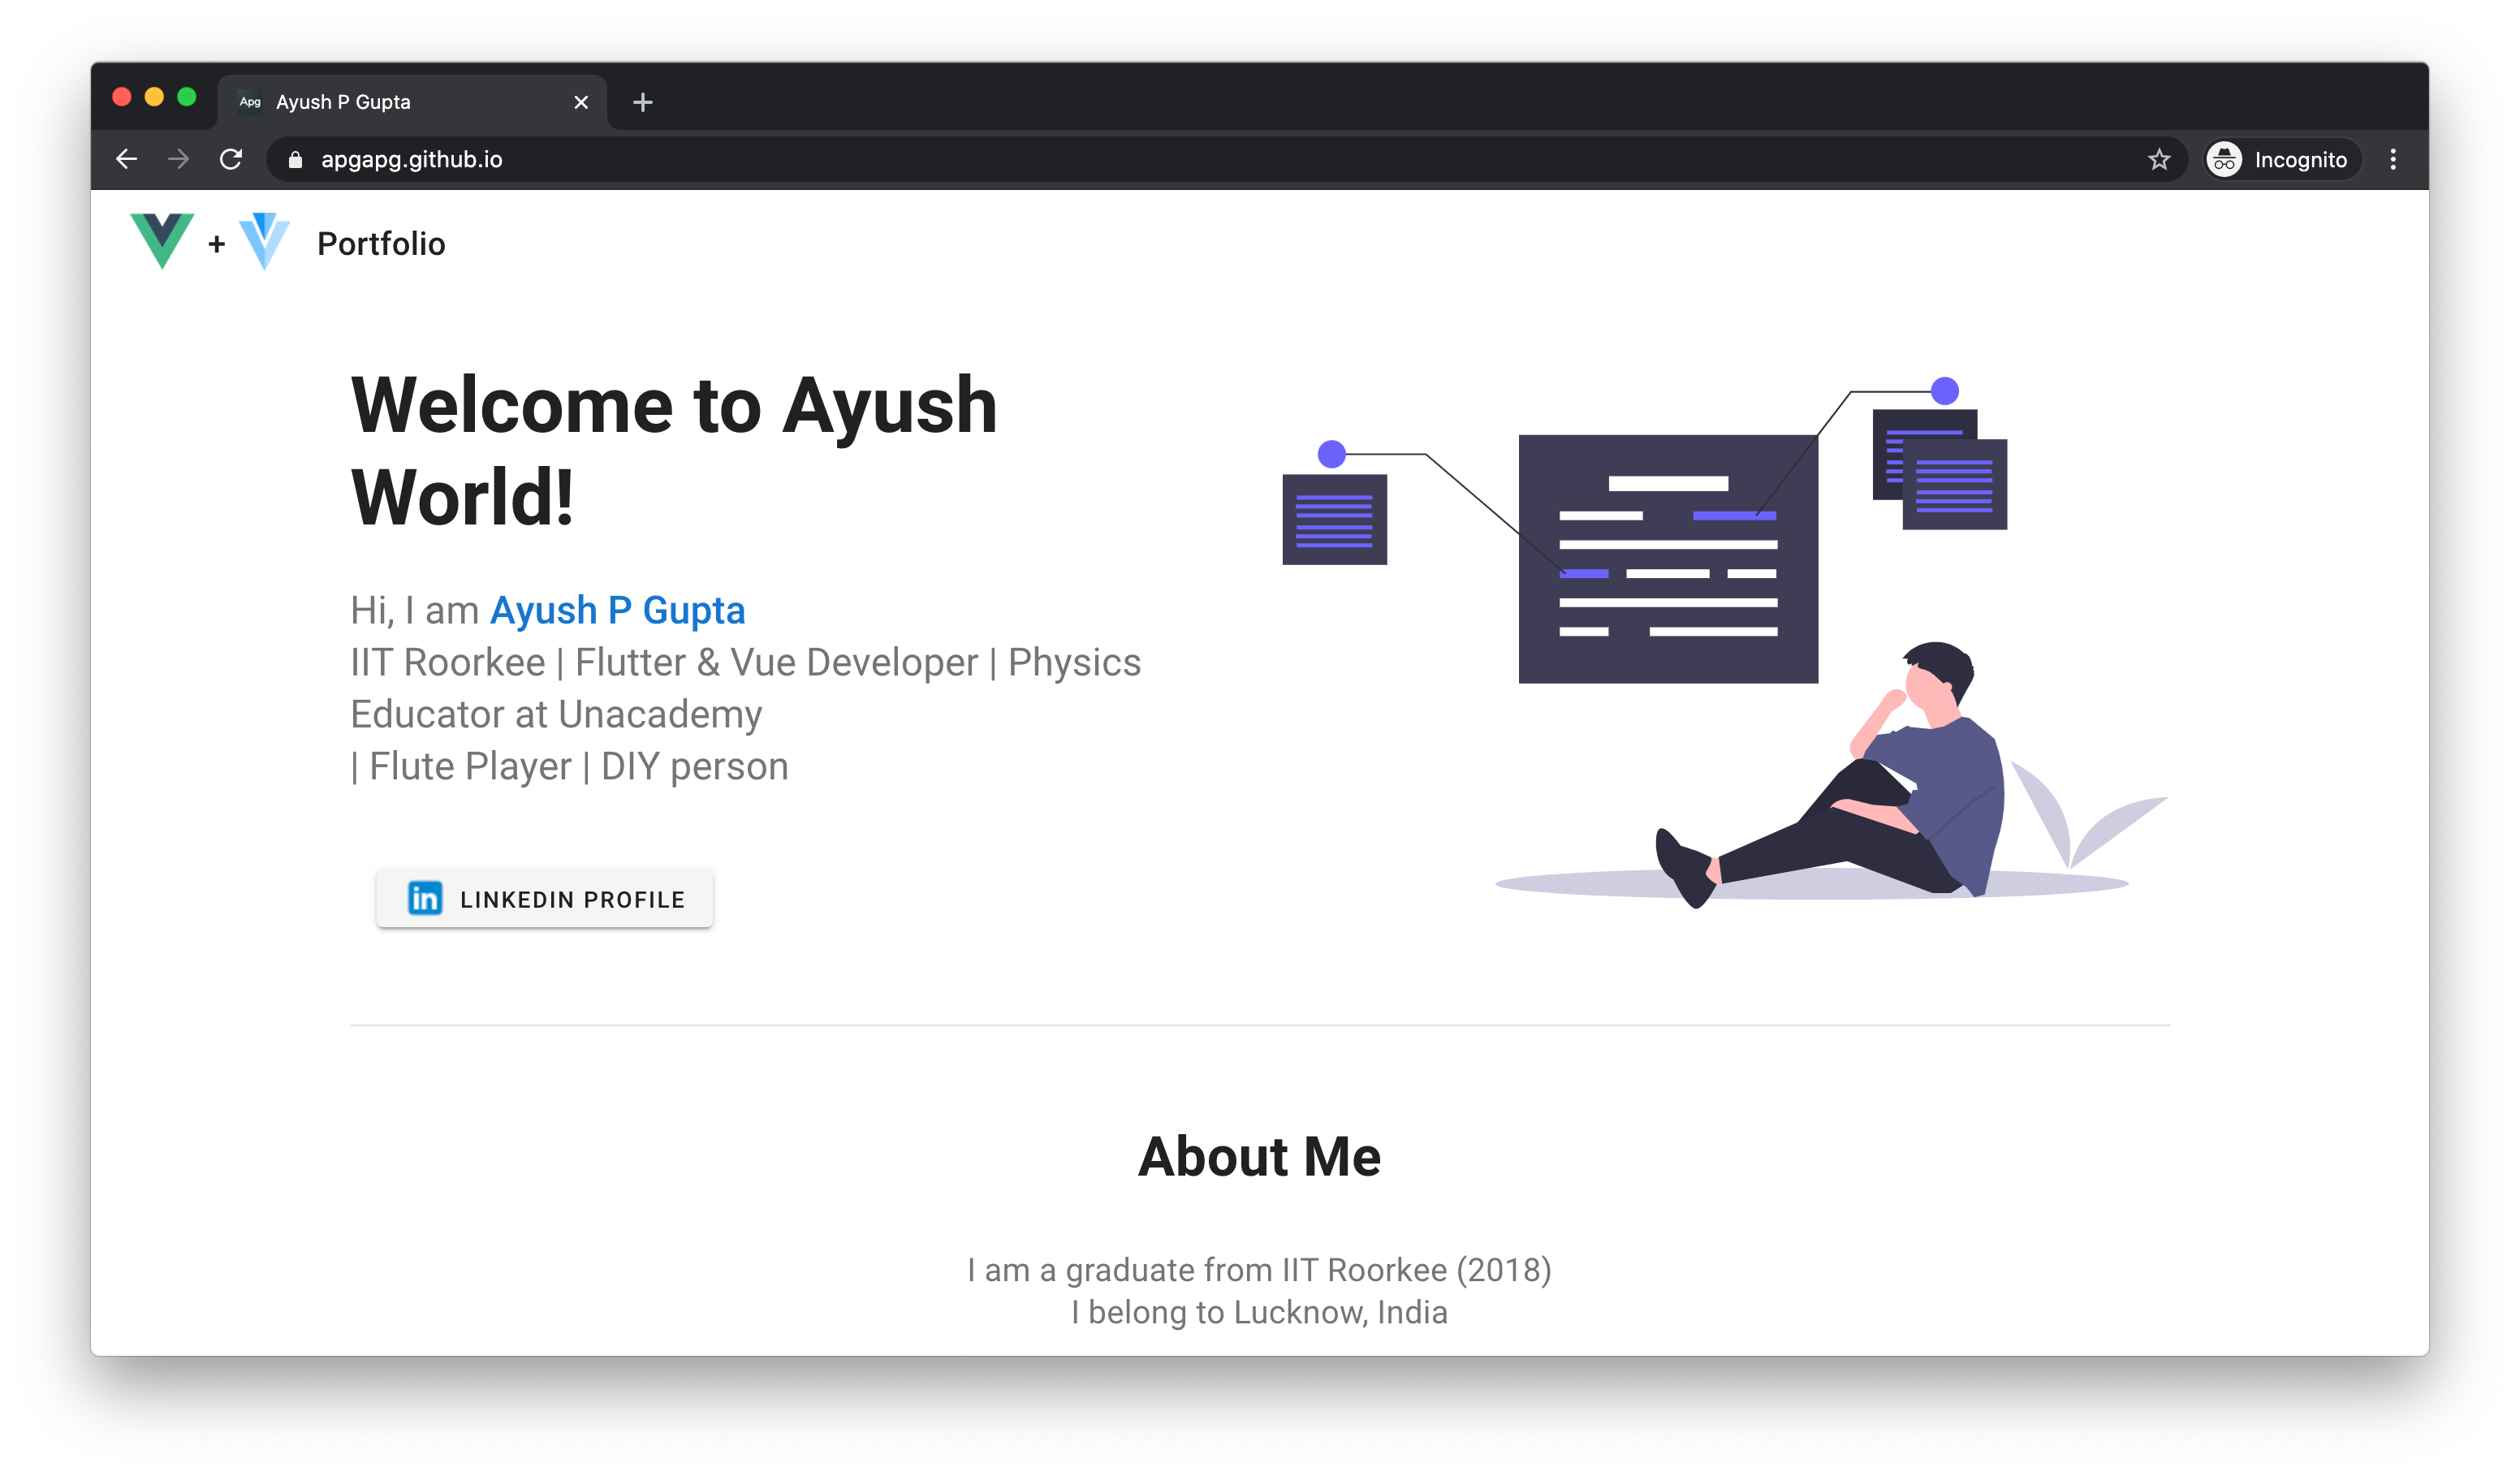Open a new tab with plus button
2520x1476 pixels.
pos(643,102)
